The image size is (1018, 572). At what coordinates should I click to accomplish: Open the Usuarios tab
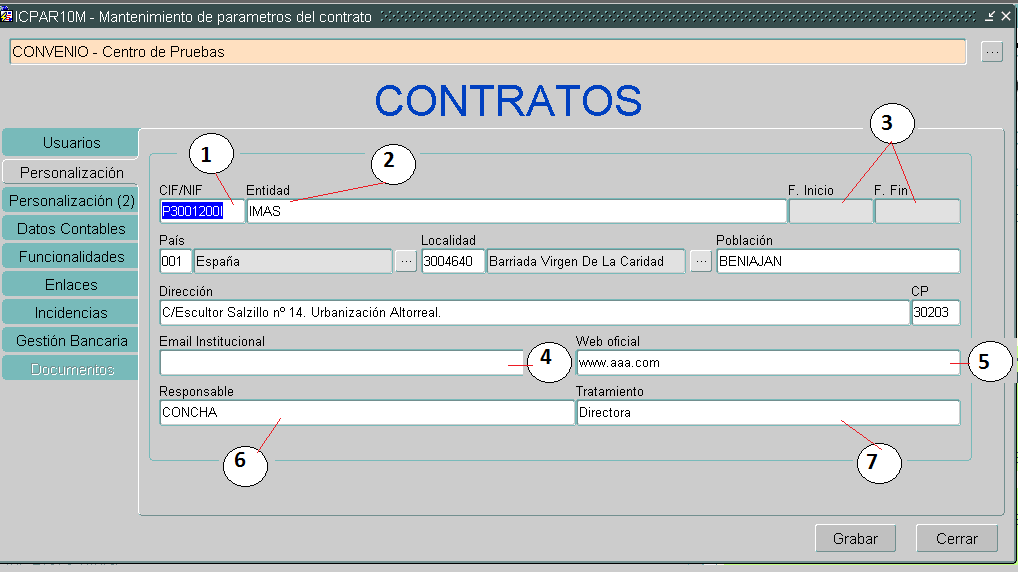(71, 143)
